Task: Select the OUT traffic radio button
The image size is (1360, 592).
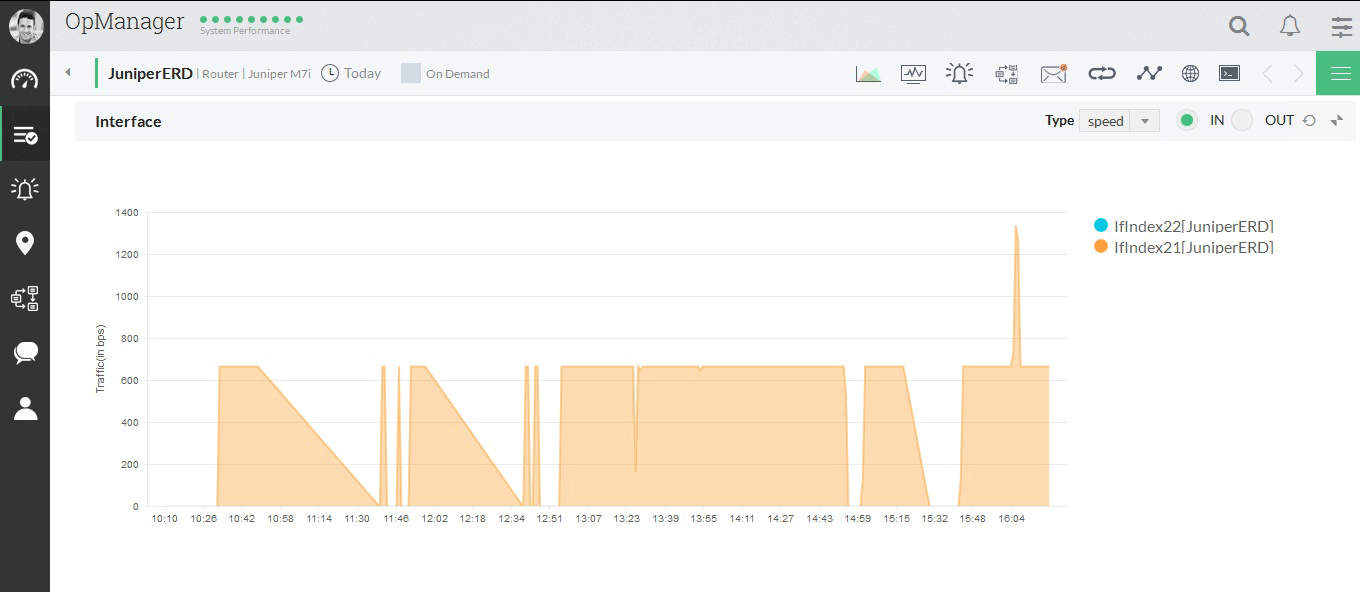Action: pyautogui.click(x=1242, y=120)
